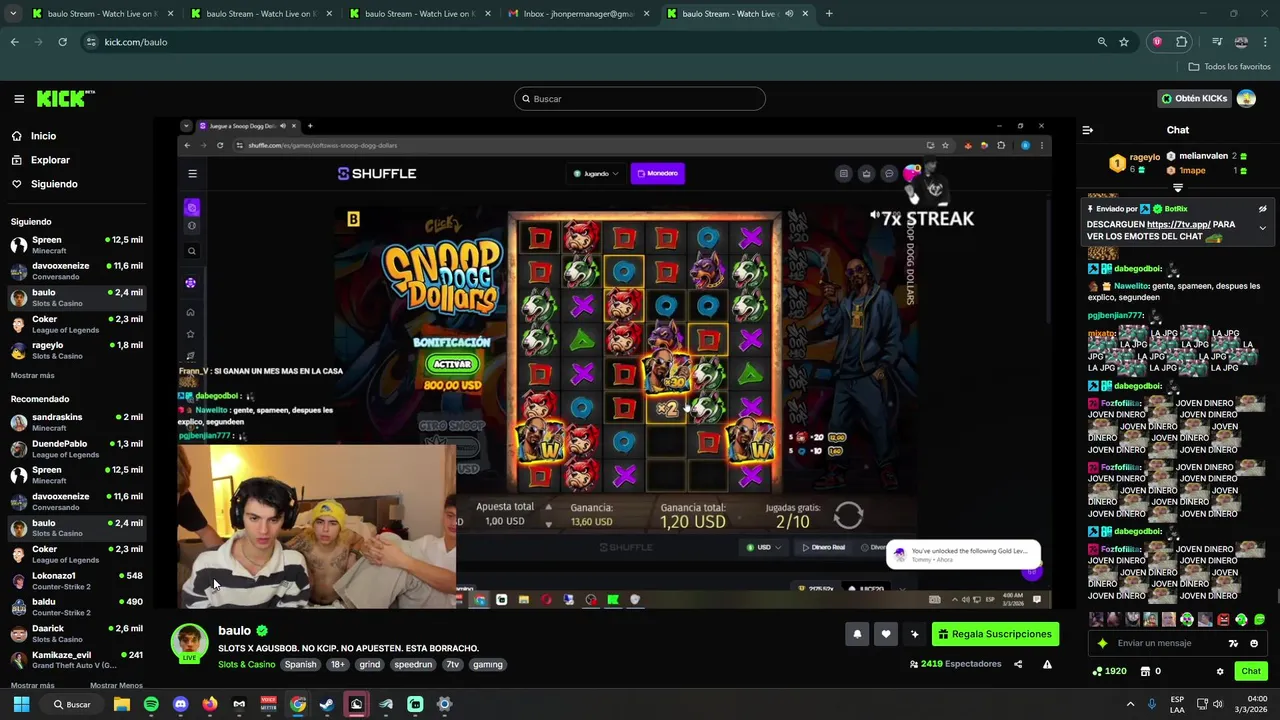1280x720 pixels.
Task: Focus the Kick Buscar search box
Action: [640, 99]
